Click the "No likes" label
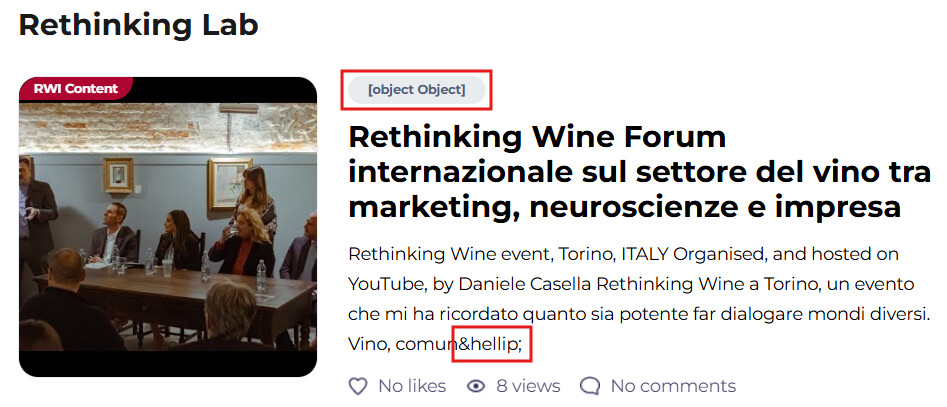 [412, 386]
